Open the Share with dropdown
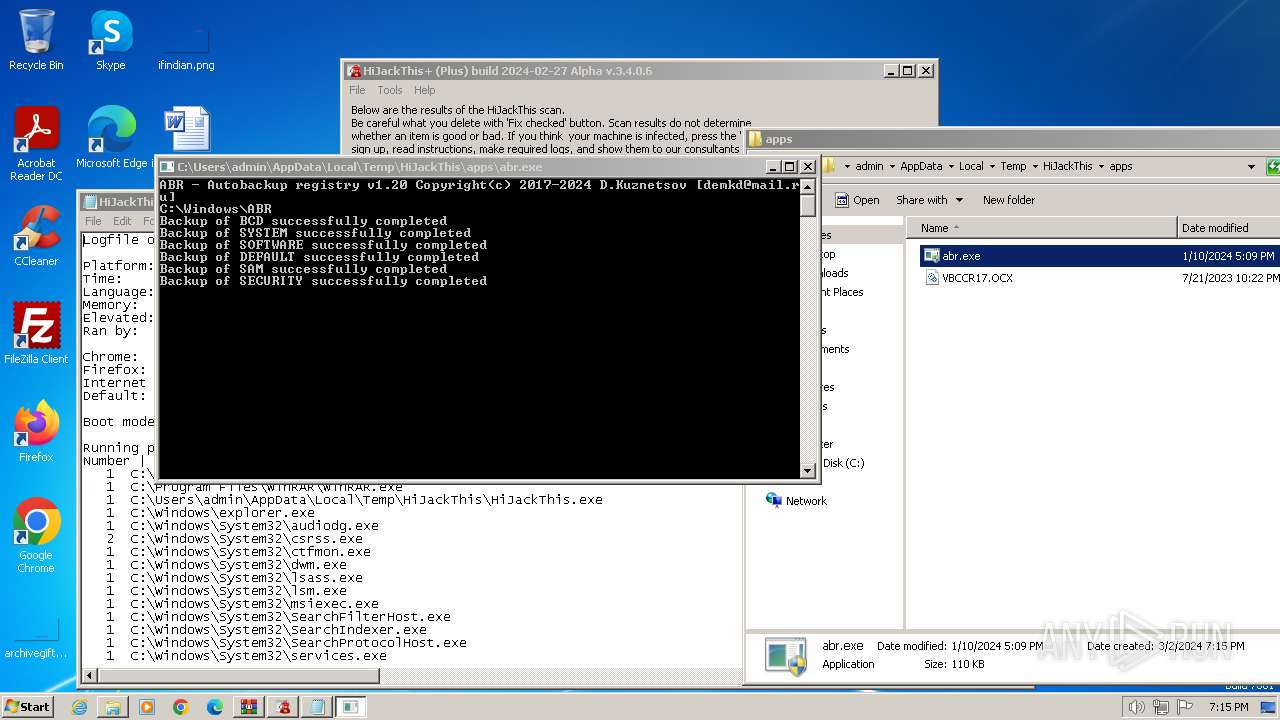The width and height of the screenshot is (1280, 720). (930, 200)
